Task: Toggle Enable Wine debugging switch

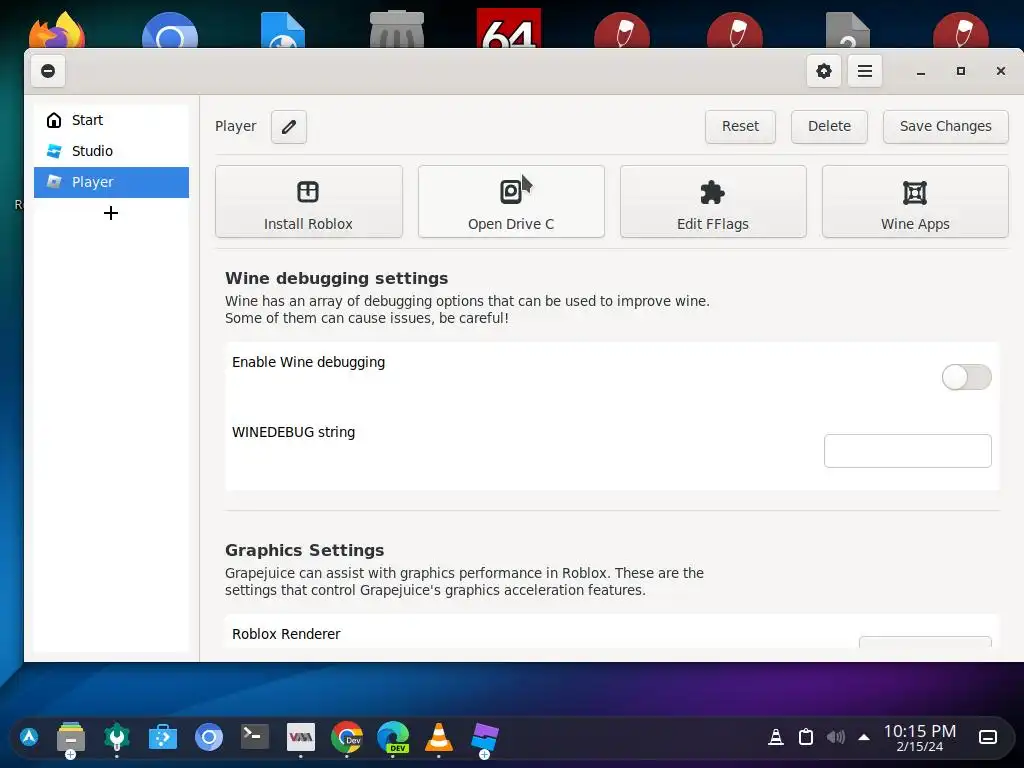Action: [967, 377]
